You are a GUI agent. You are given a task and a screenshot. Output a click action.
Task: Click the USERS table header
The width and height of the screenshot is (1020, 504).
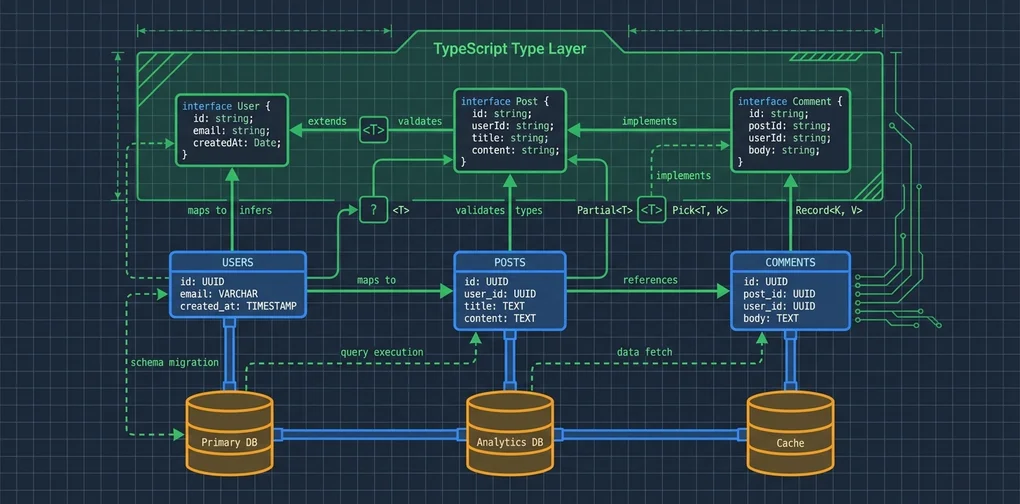(x=237, y=262)
